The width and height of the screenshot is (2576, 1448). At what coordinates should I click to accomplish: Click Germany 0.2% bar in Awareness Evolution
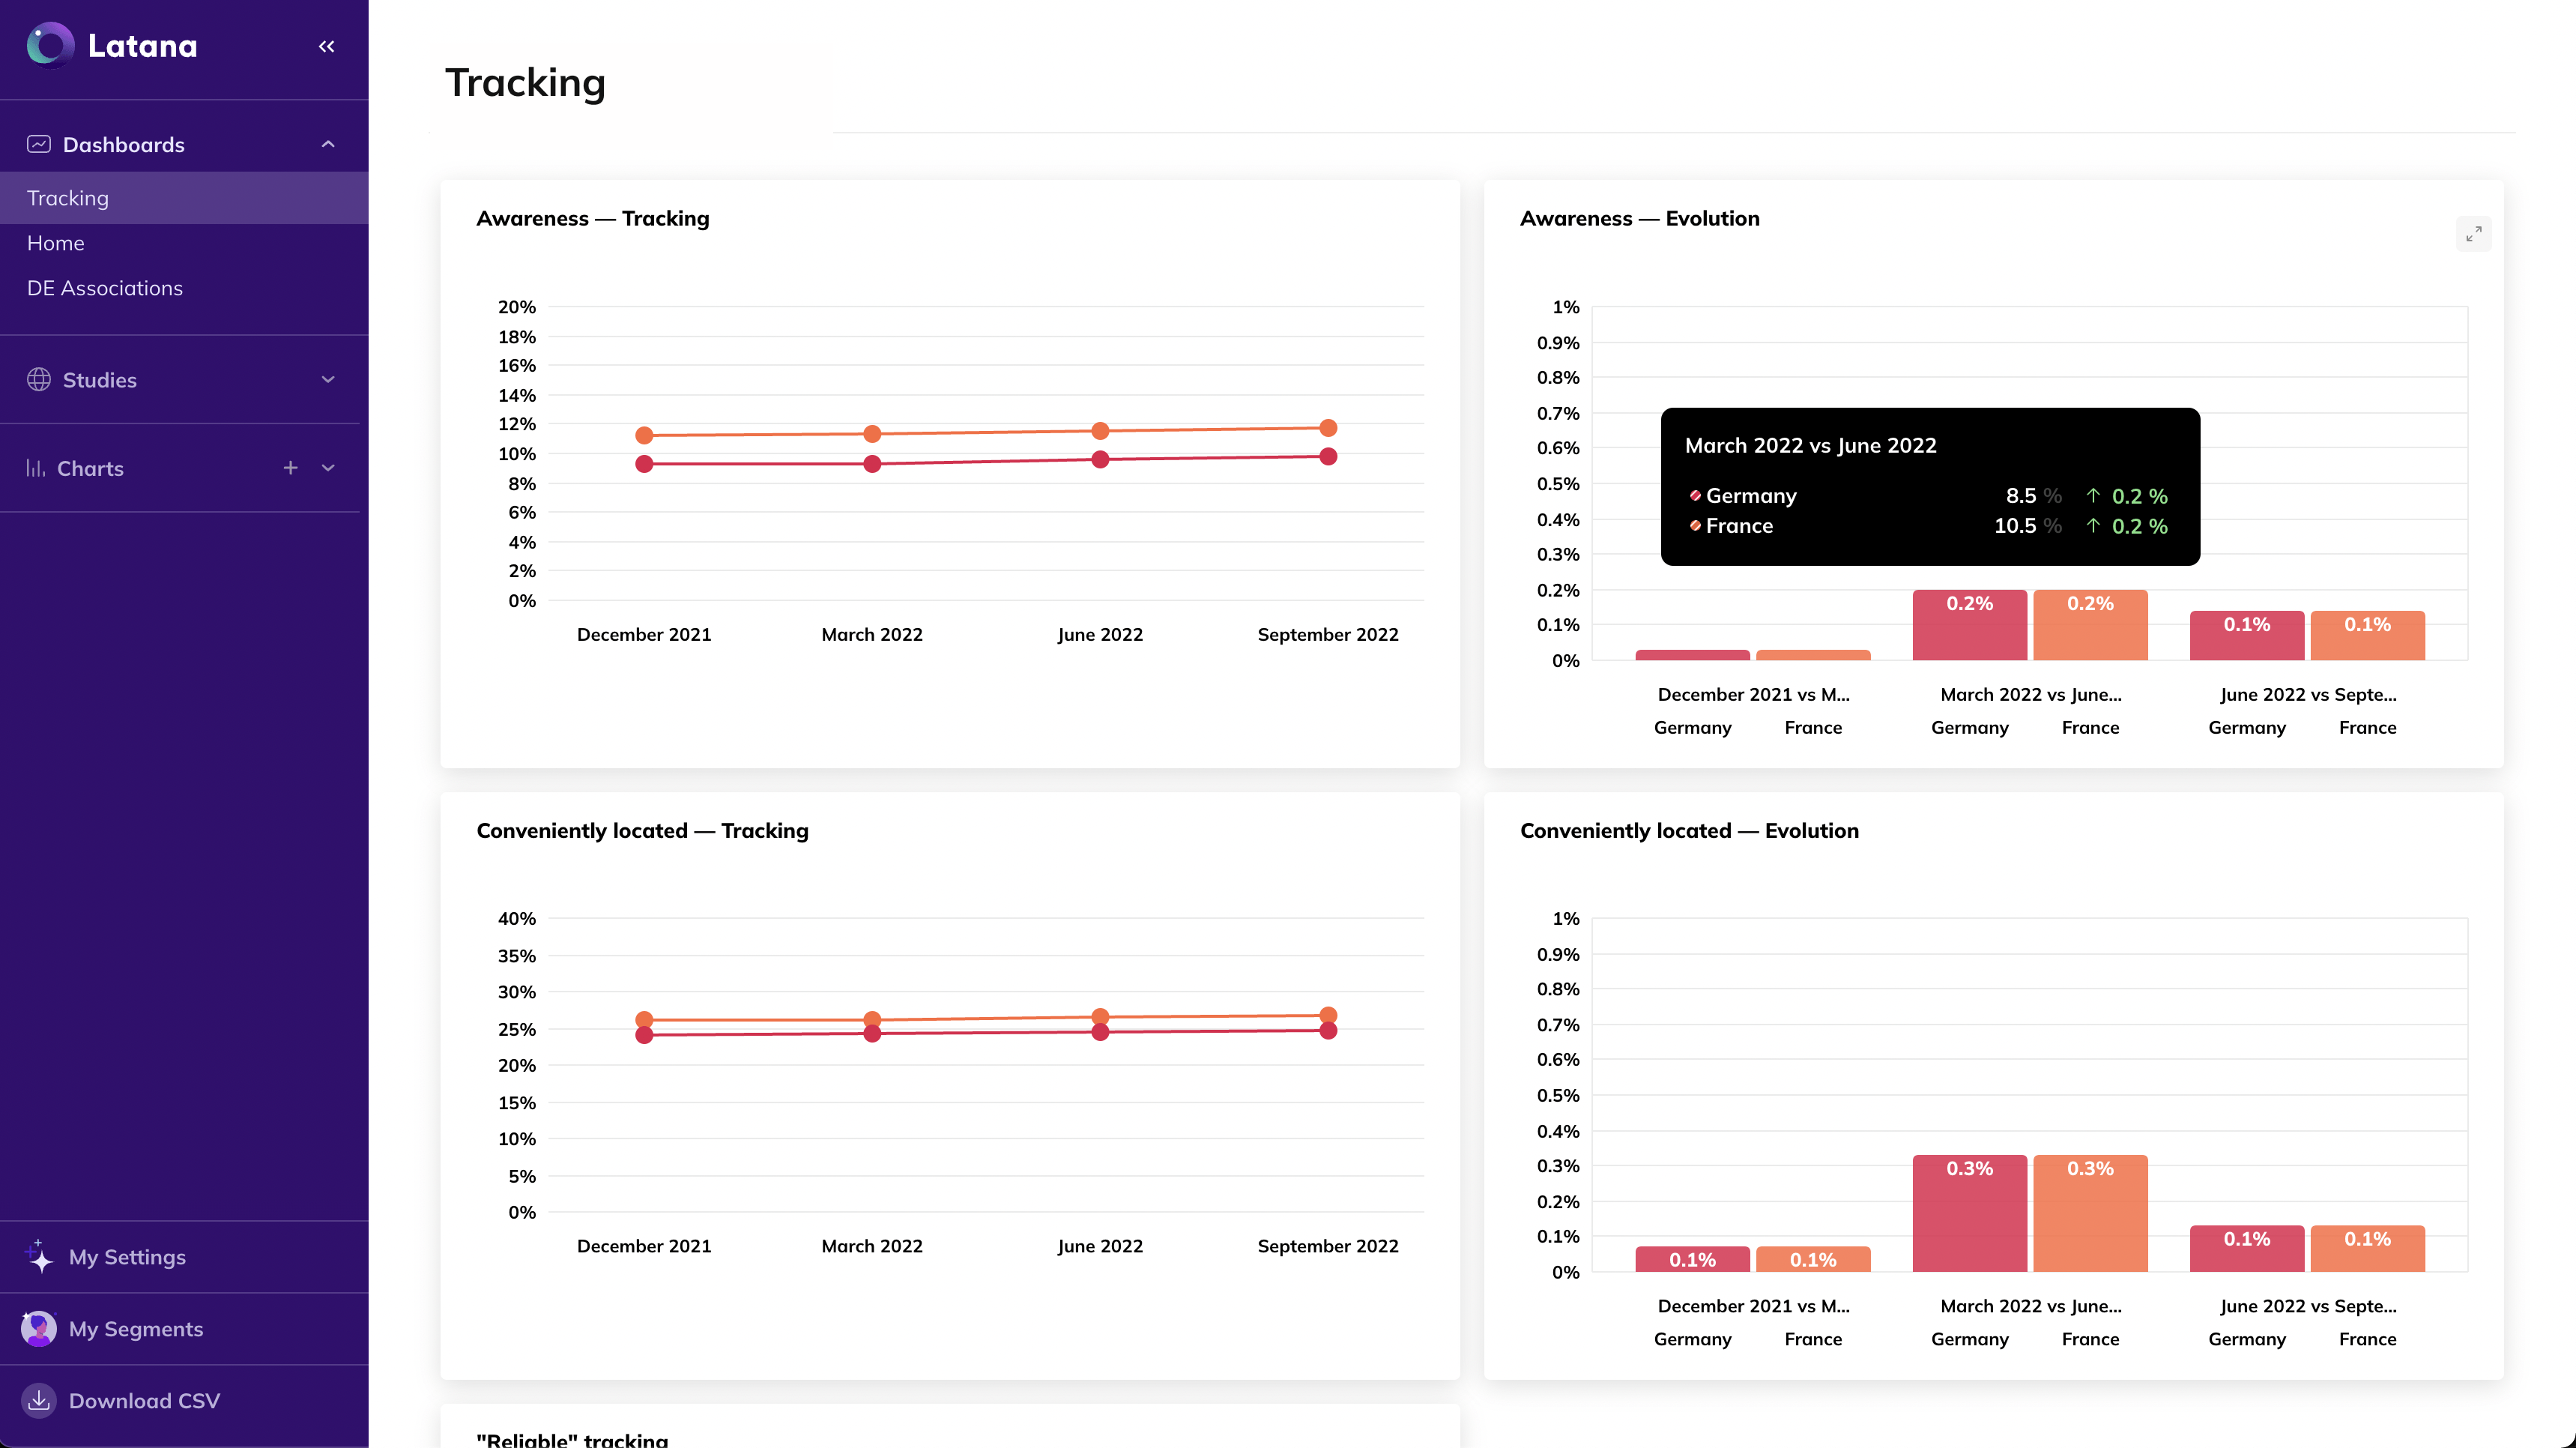pos(1969,625)
